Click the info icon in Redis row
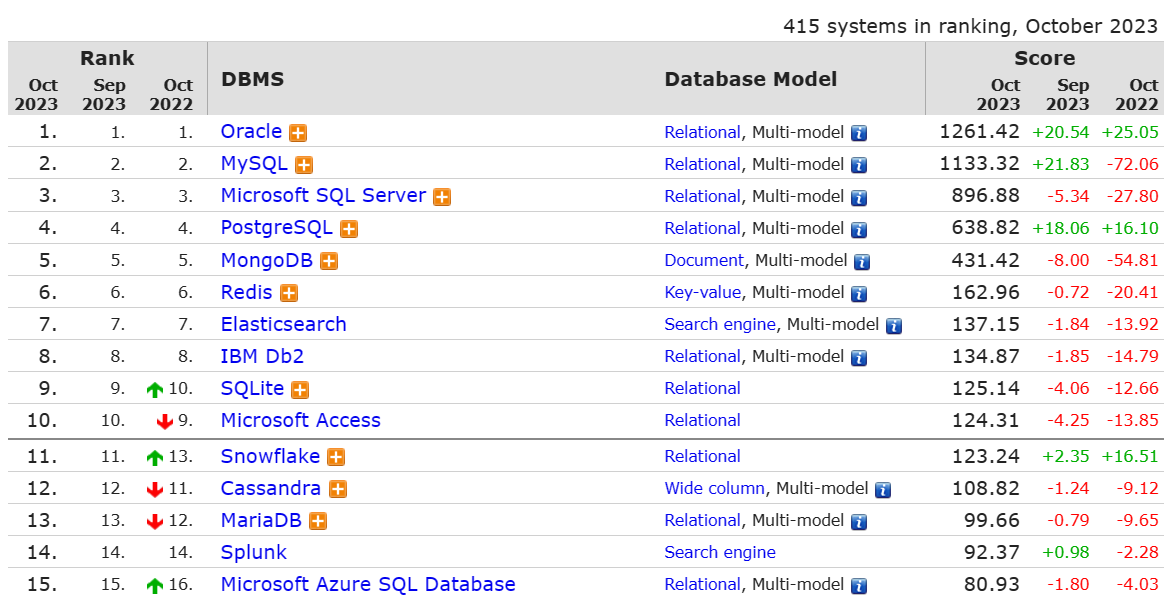Viewport: 1167px width, 598px height. pos(859,293)
